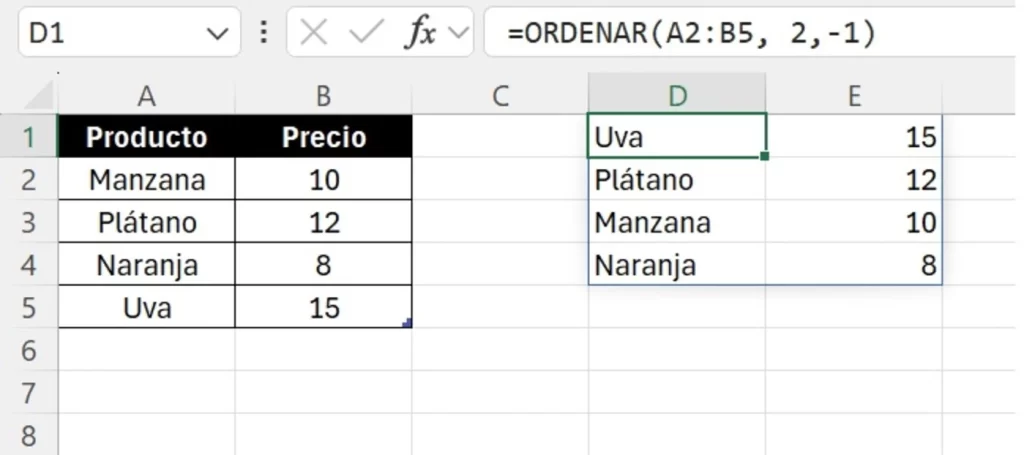Click the Select All corner triangle
This screenshot has height=455, width=1024.
click(38, 96)
